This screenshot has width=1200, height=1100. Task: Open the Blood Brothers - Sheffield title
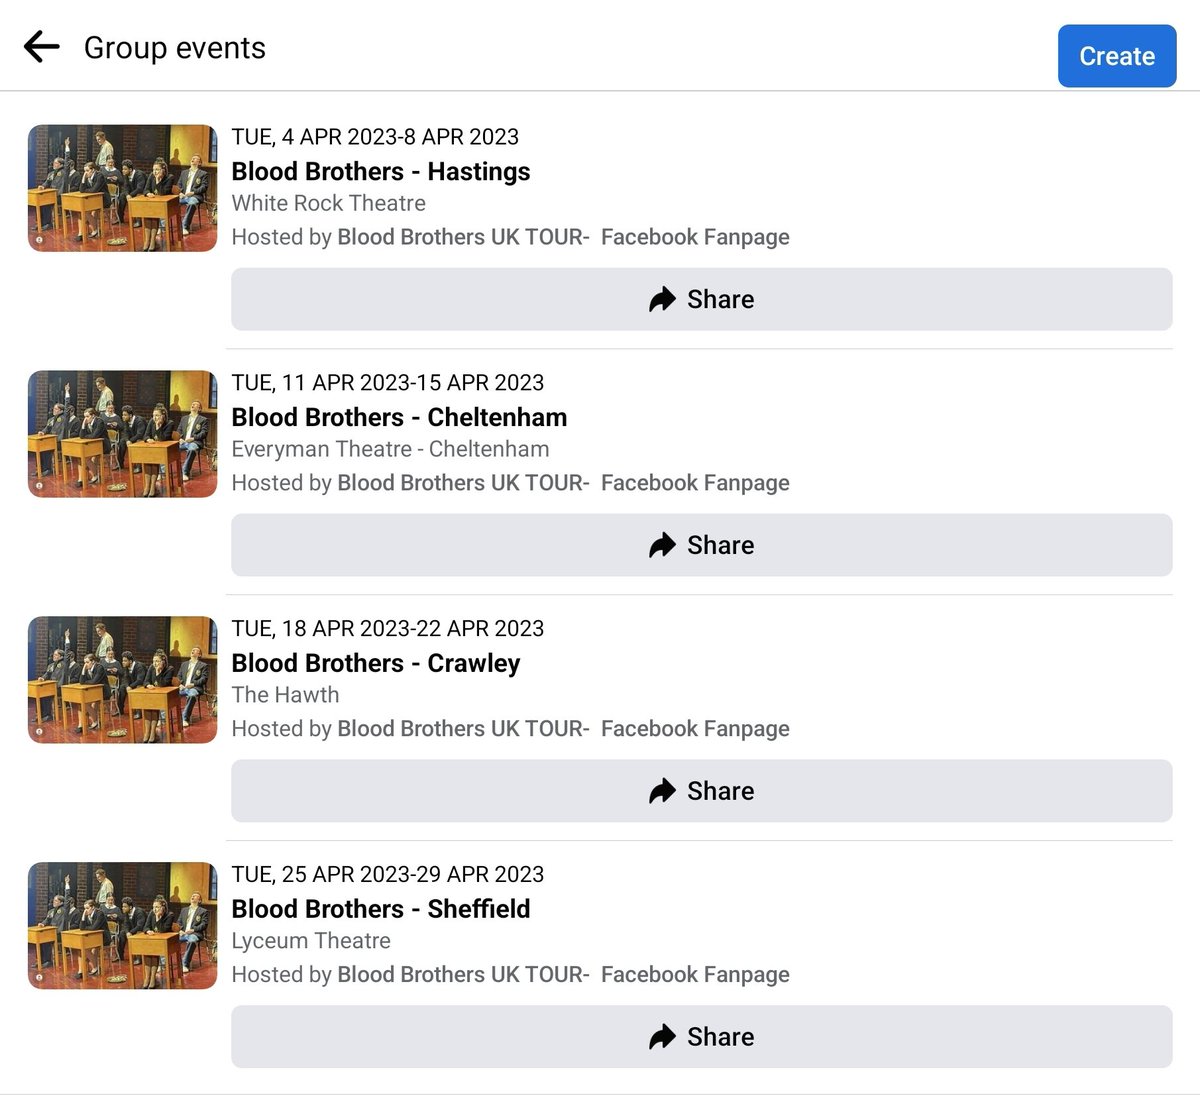(381, 910)
